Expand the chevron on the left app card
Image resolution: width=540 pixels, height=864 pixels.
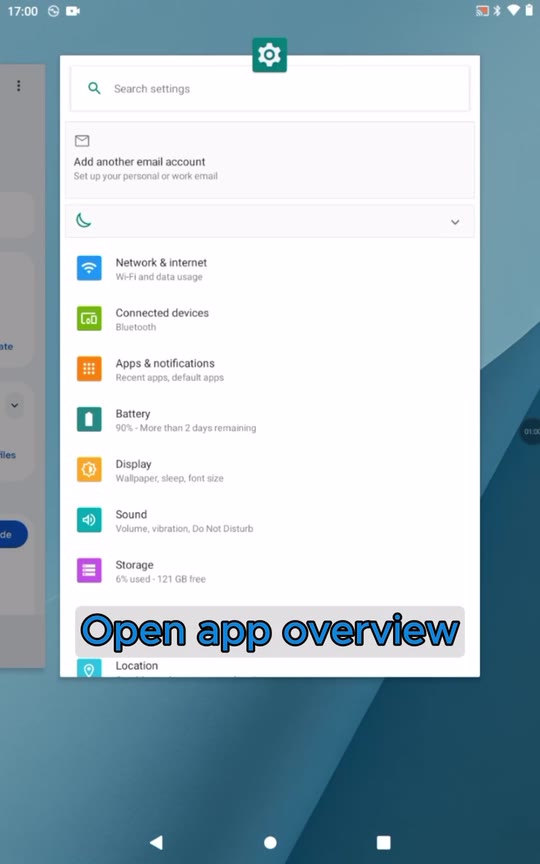point(14,405)
